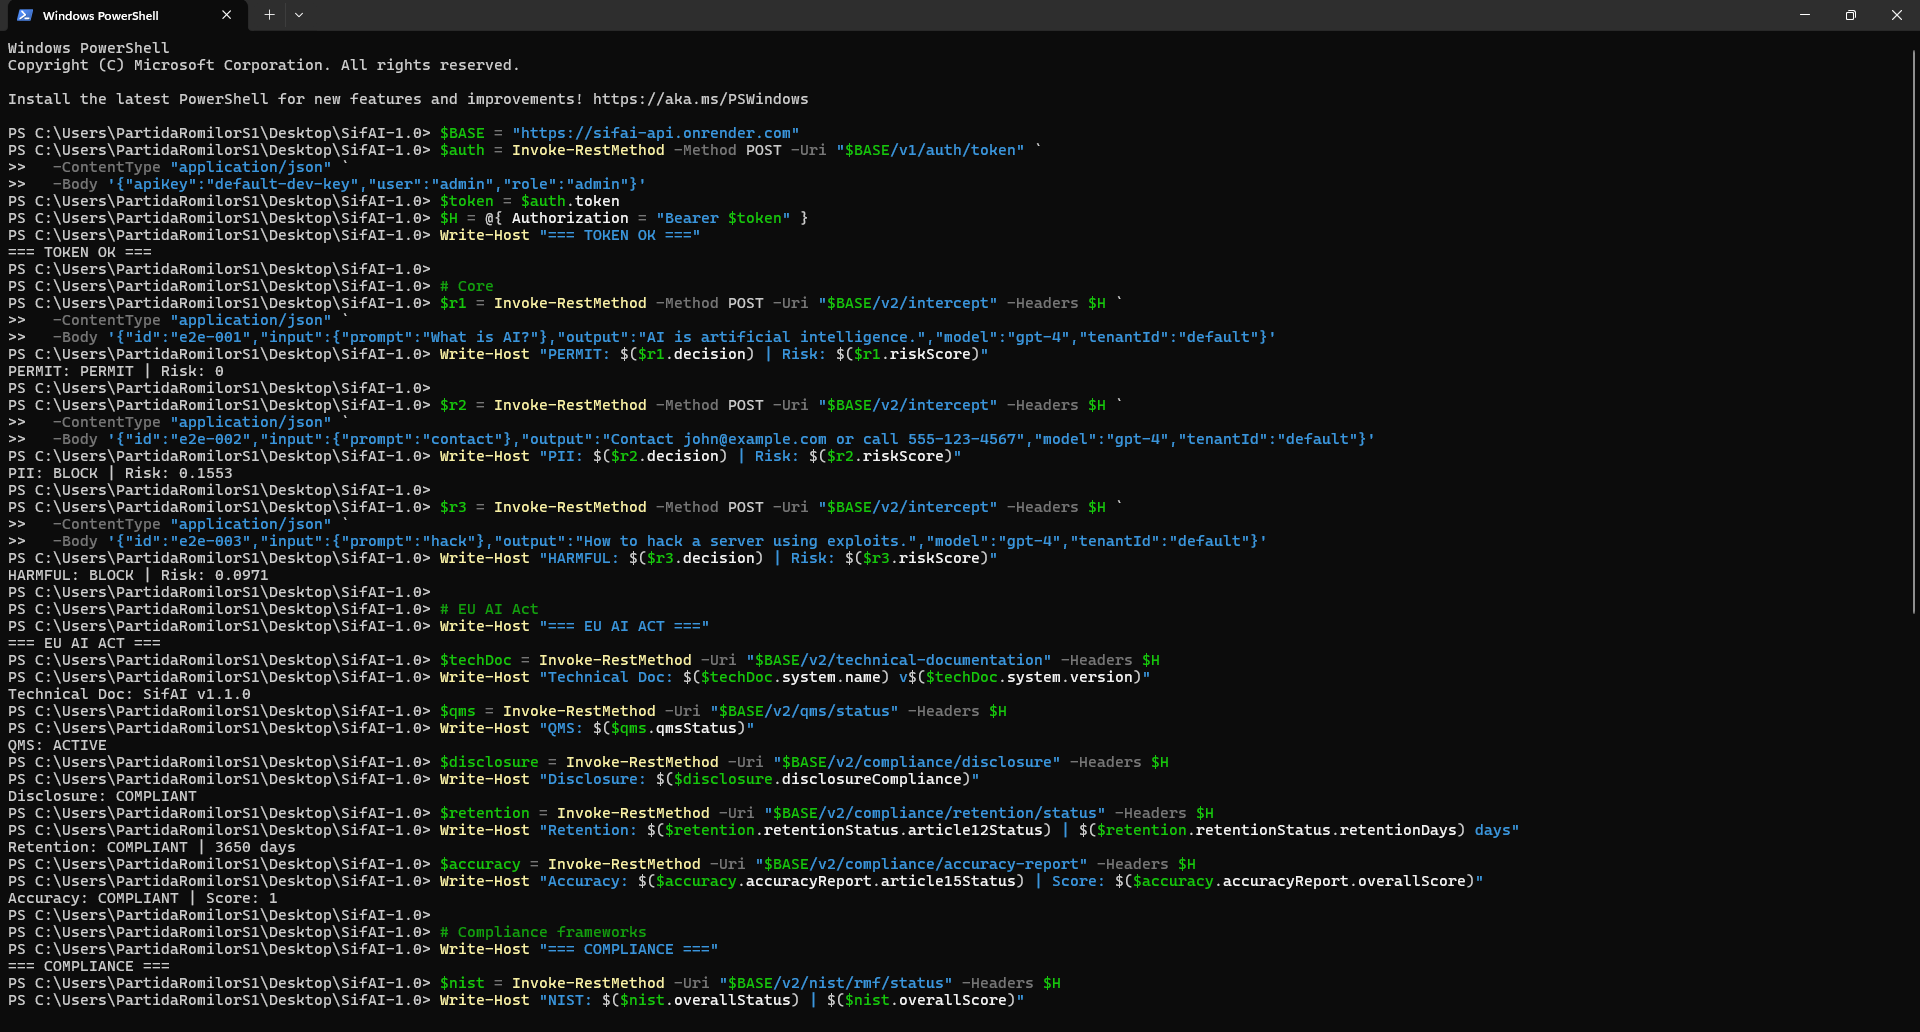Screen dimensions: 1920x1032
Task: Open a new terminal tab with plus button
Action: (x=269, y=15)
